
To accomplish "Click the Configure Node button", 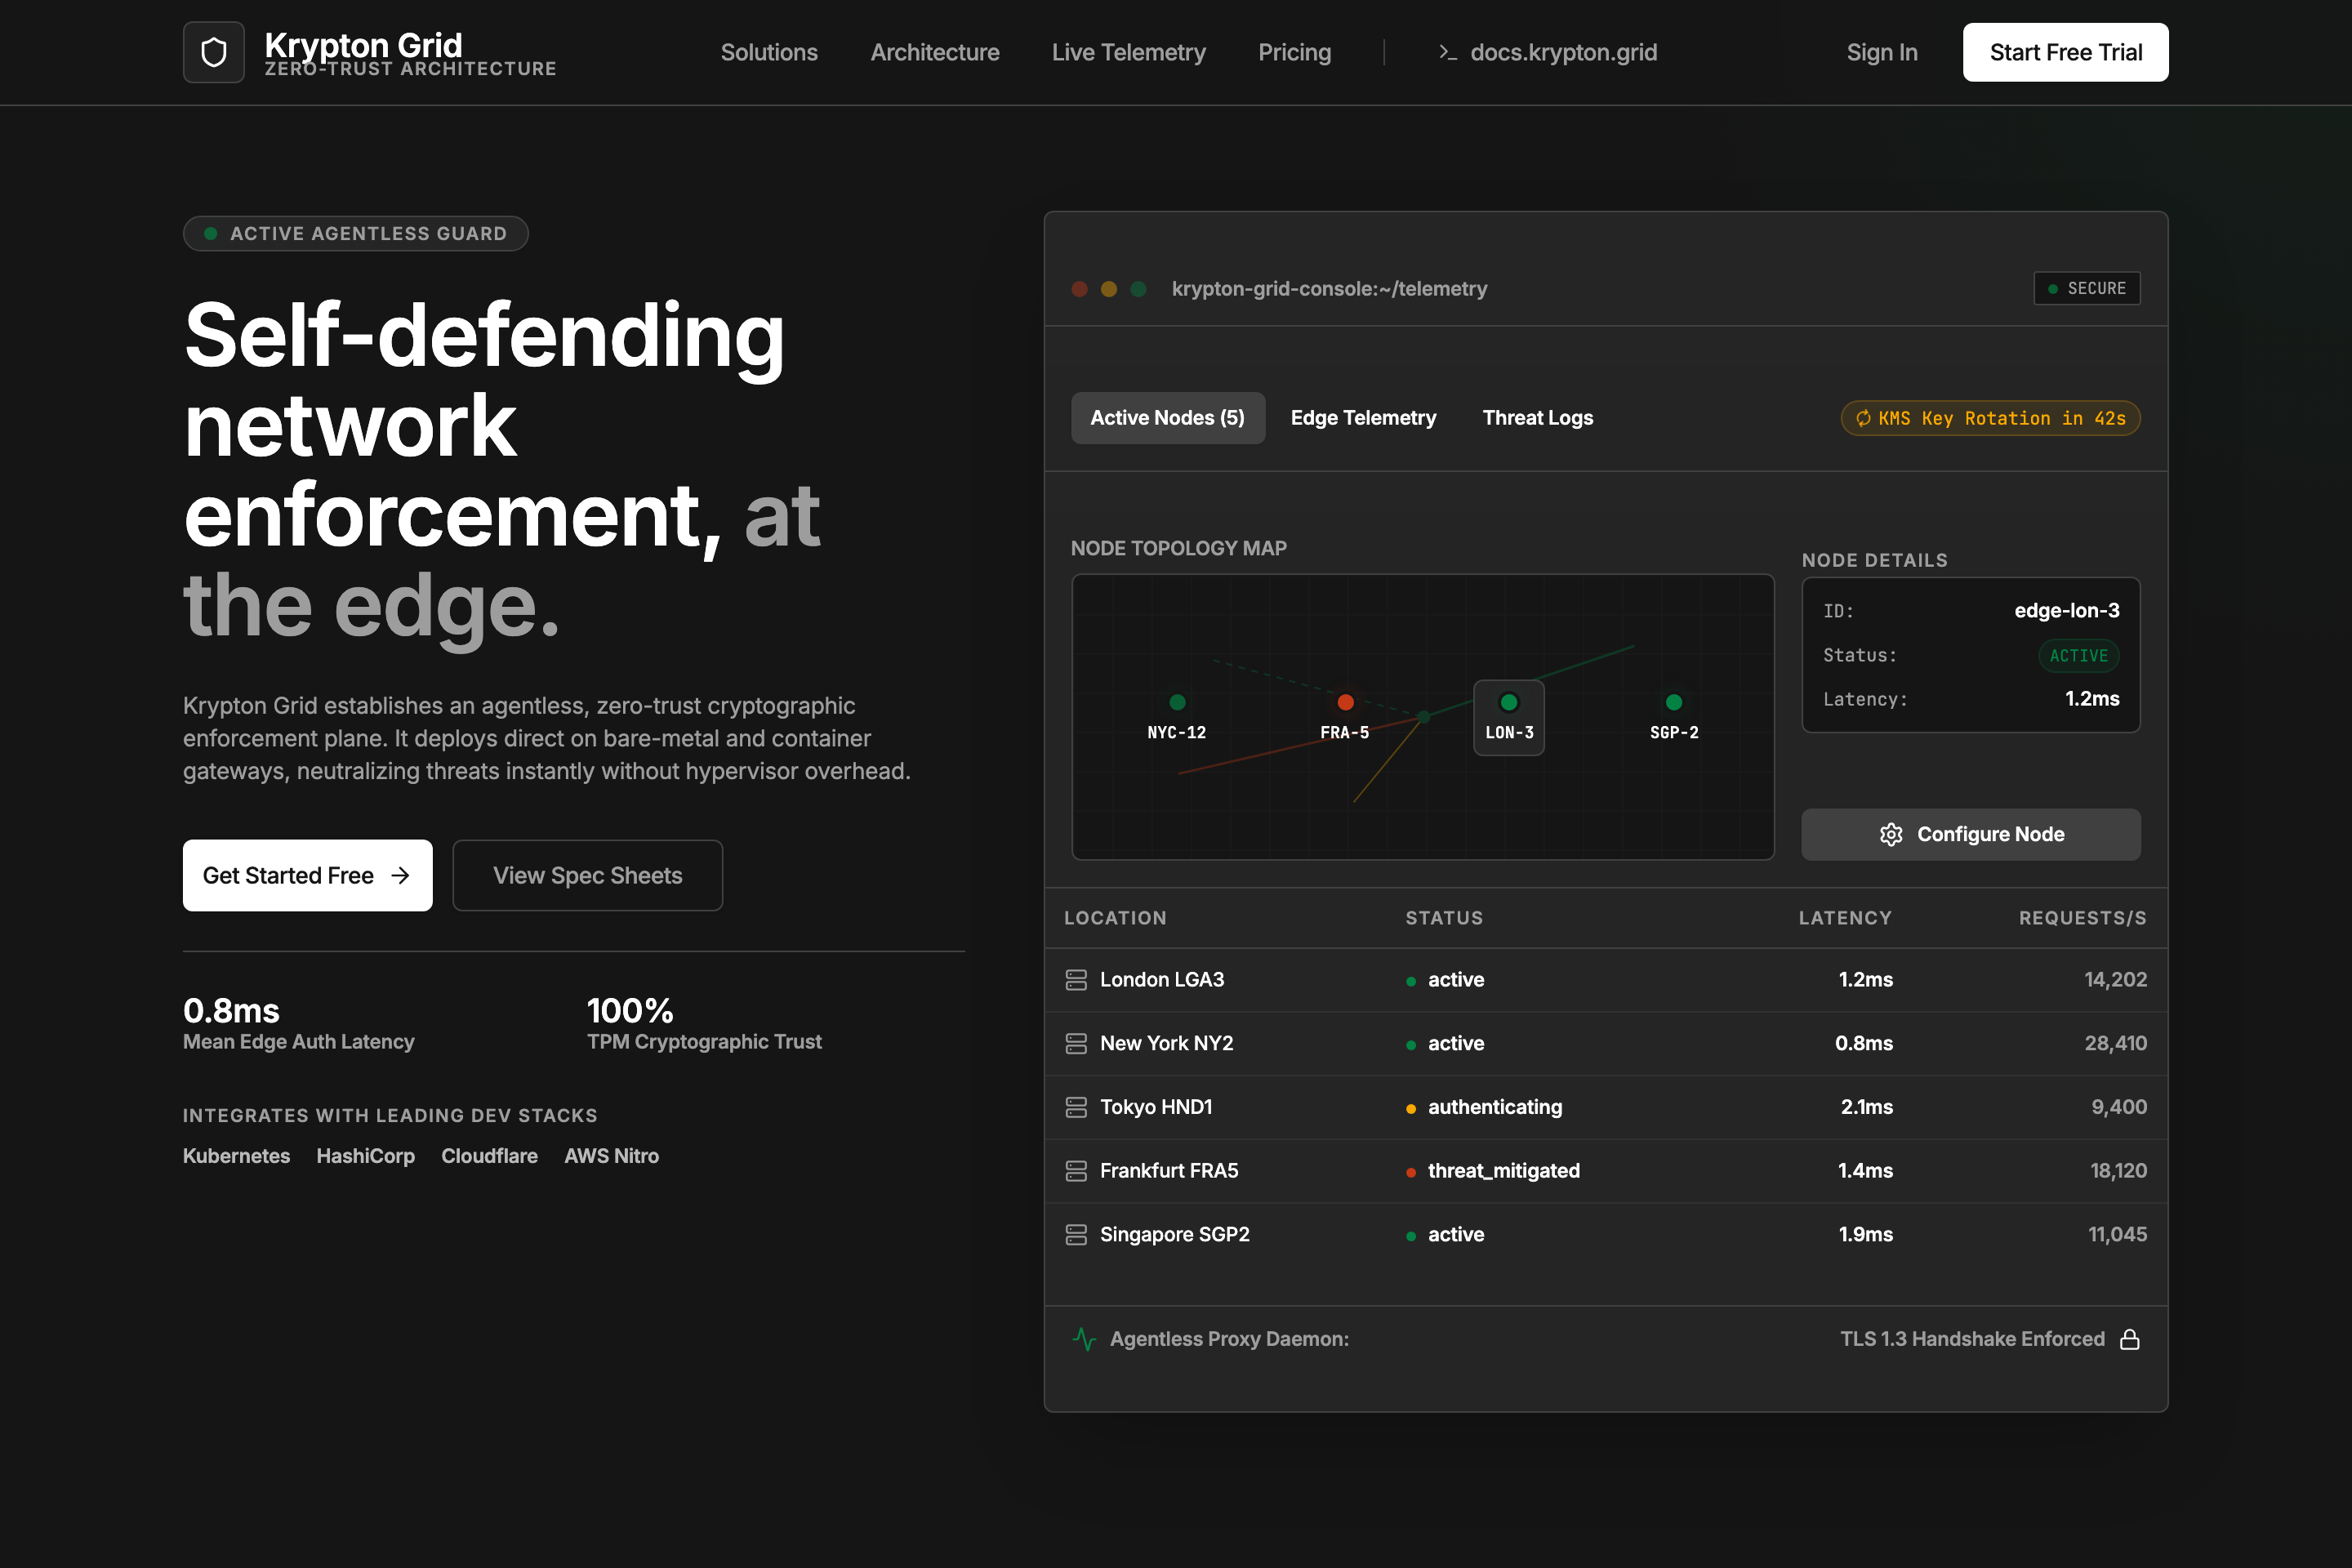I will pyautogui.click(x=1971, y=834).
